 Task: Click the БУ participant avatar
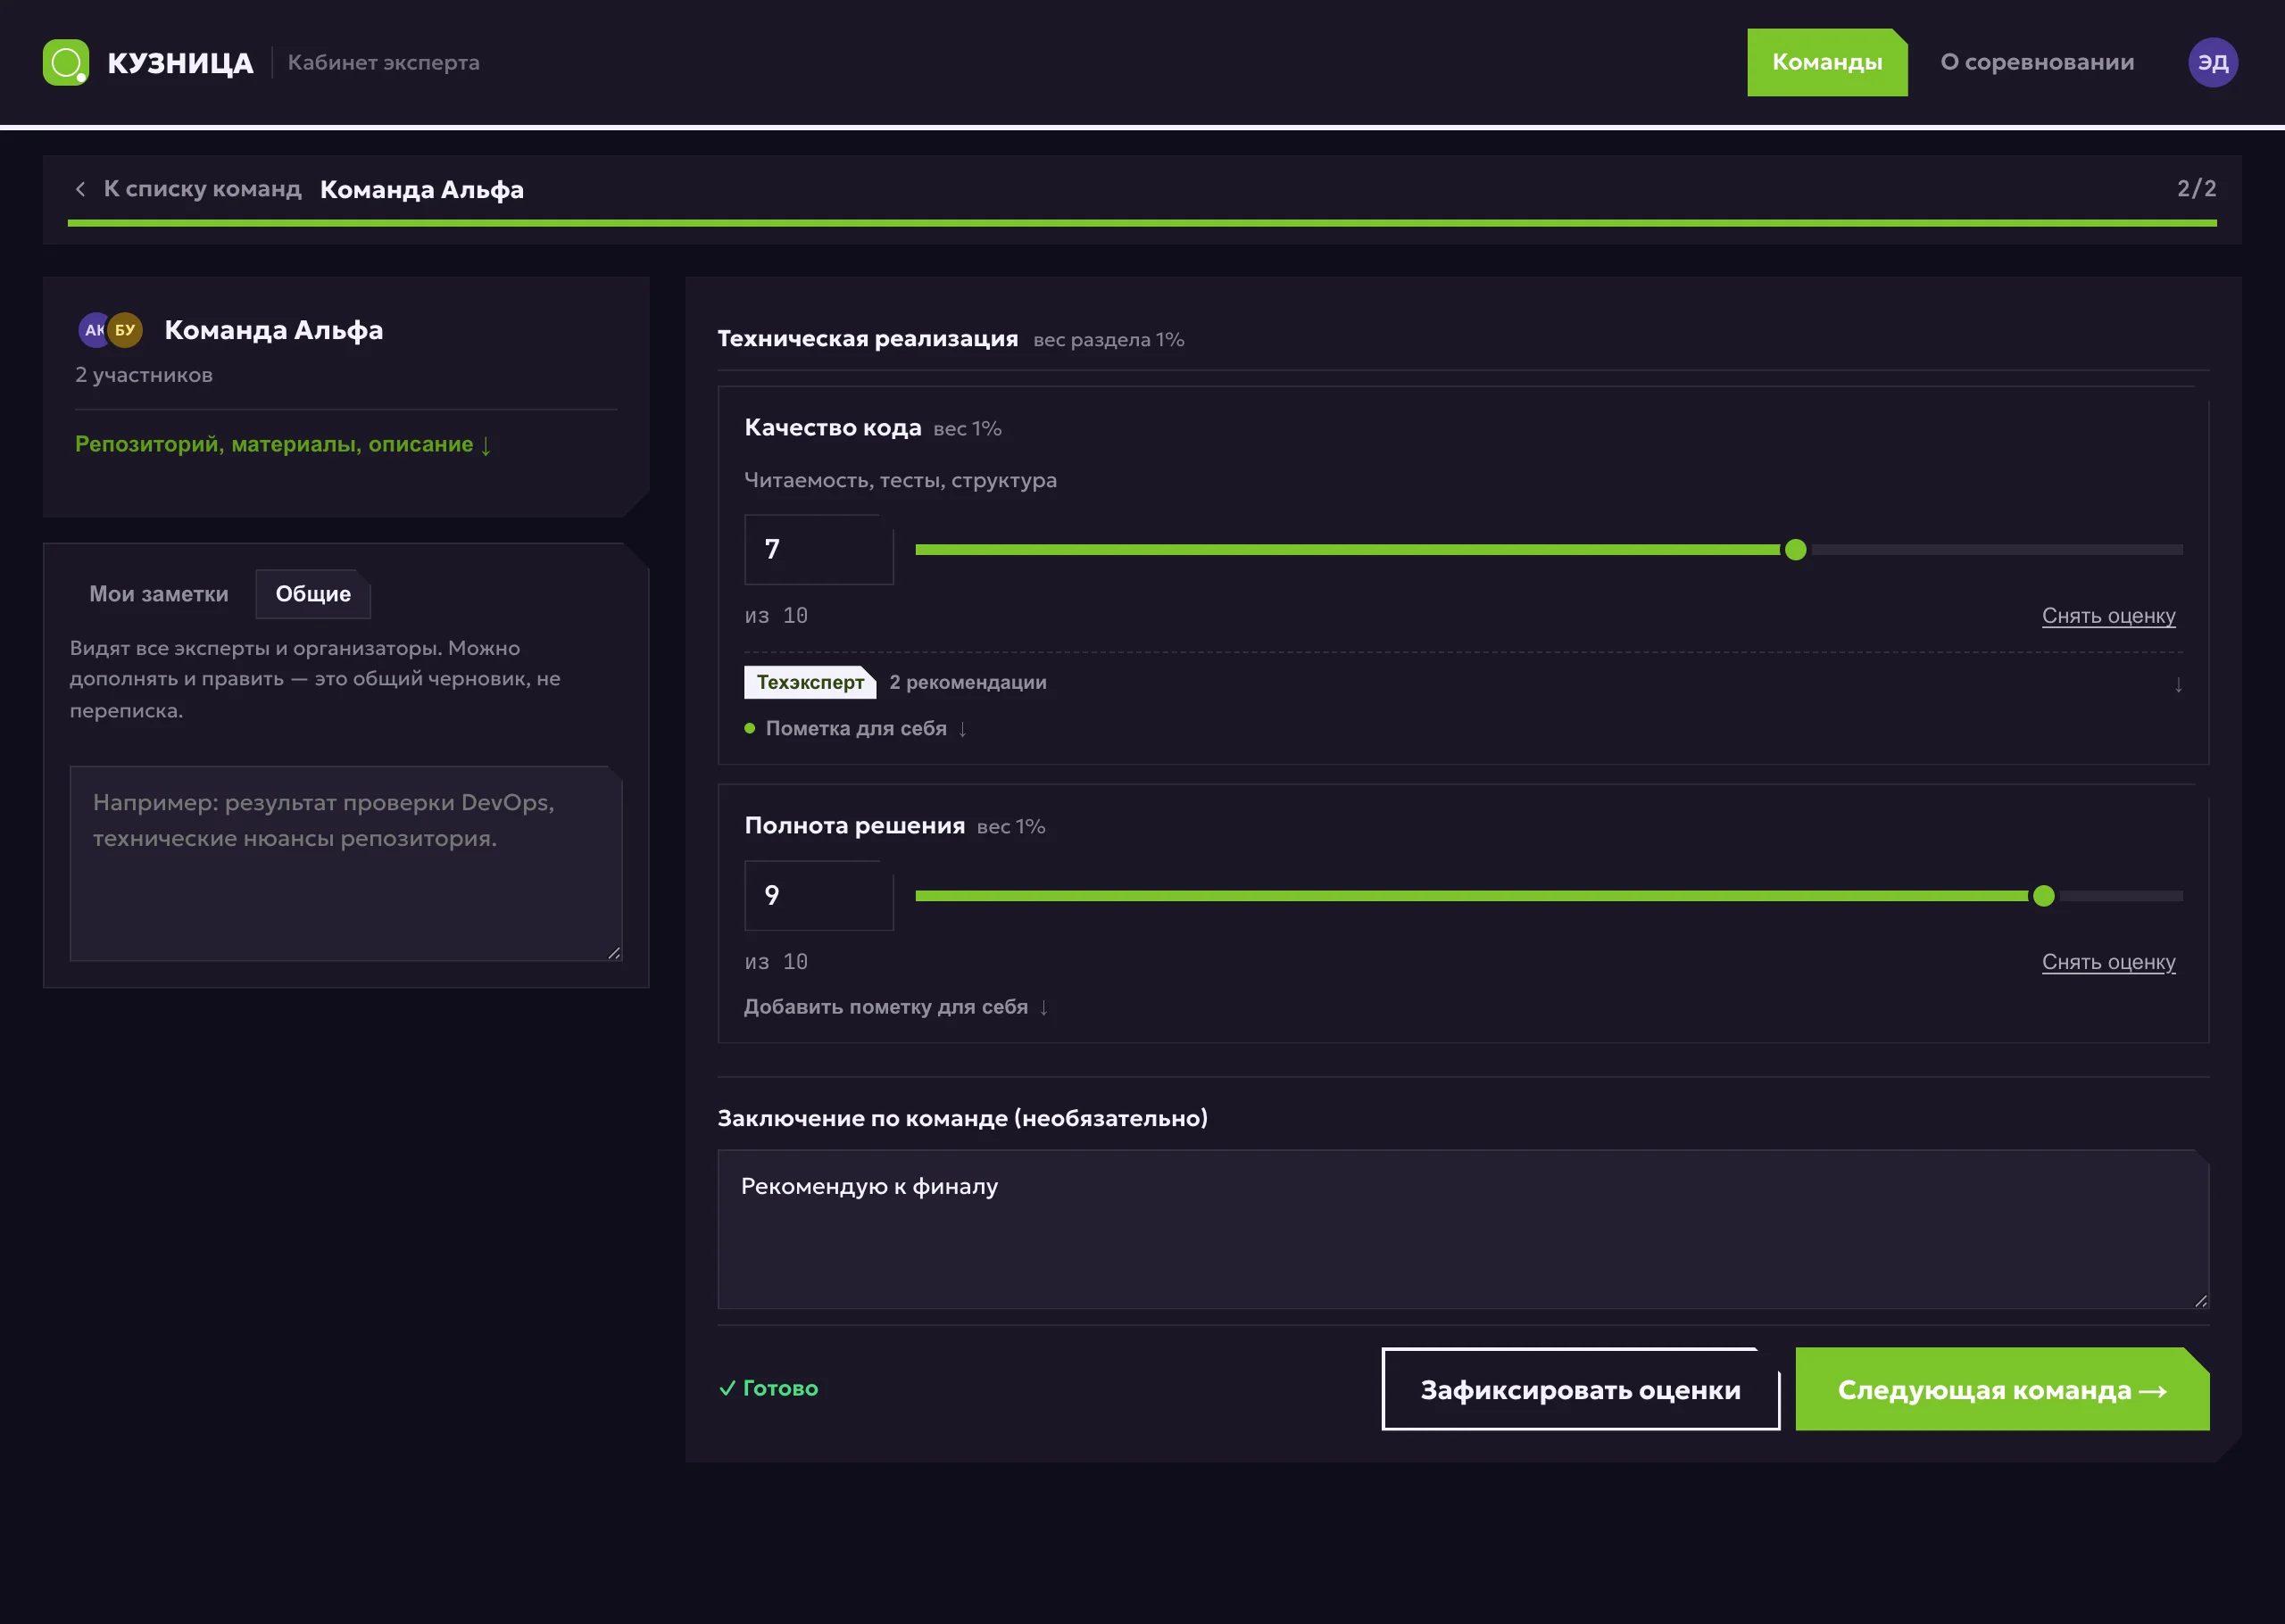125,330
